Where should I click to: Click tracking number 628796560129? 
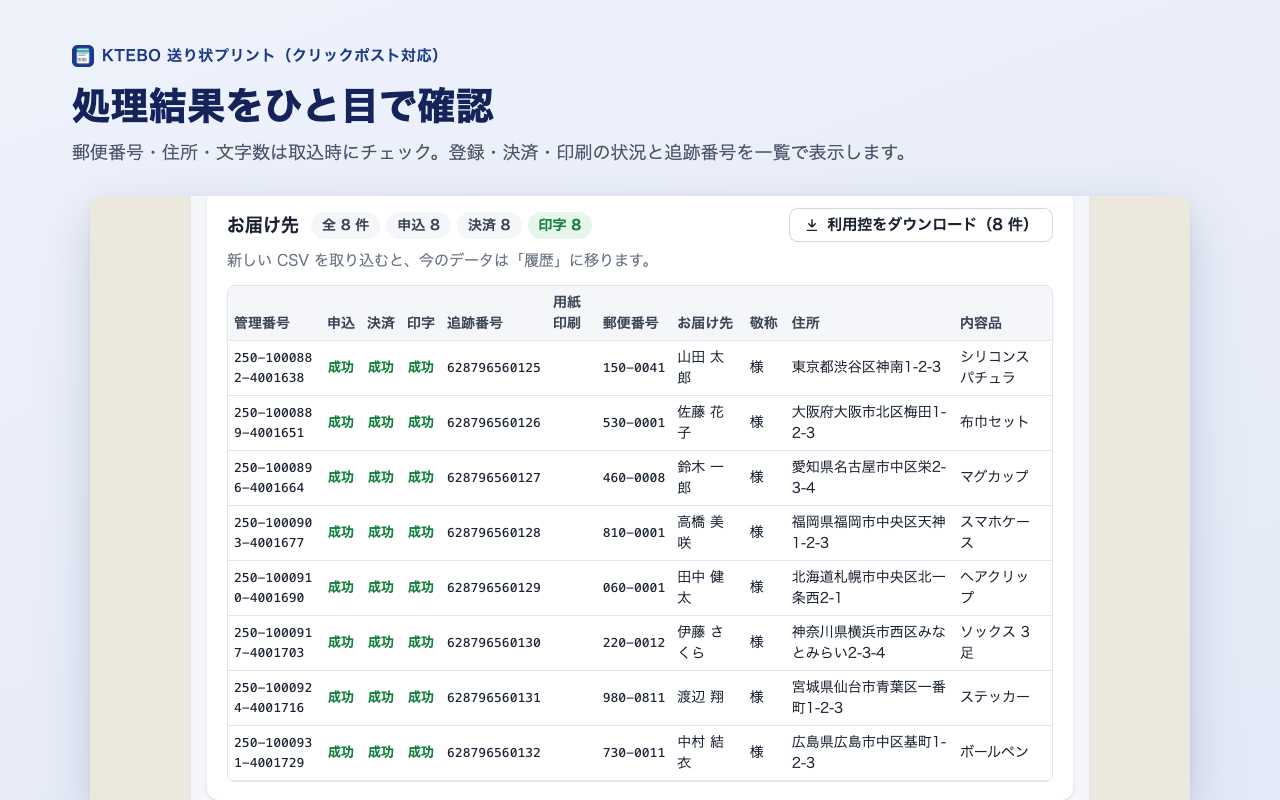(x=494, y=587)
